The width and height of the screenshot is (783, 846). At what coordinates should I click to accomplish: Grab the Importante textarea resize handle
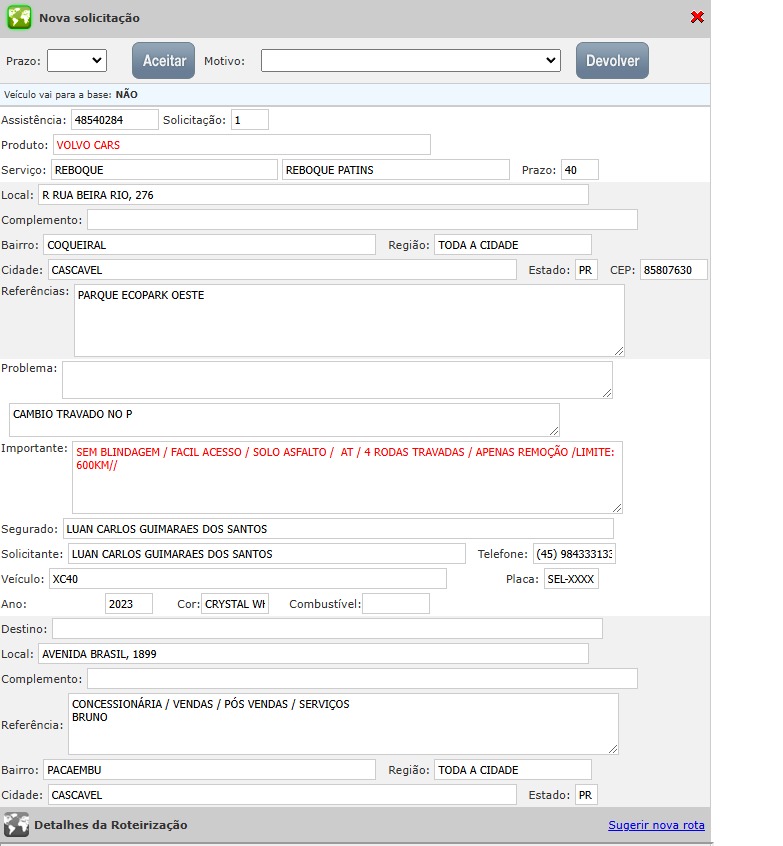click(x=617, y=508)
